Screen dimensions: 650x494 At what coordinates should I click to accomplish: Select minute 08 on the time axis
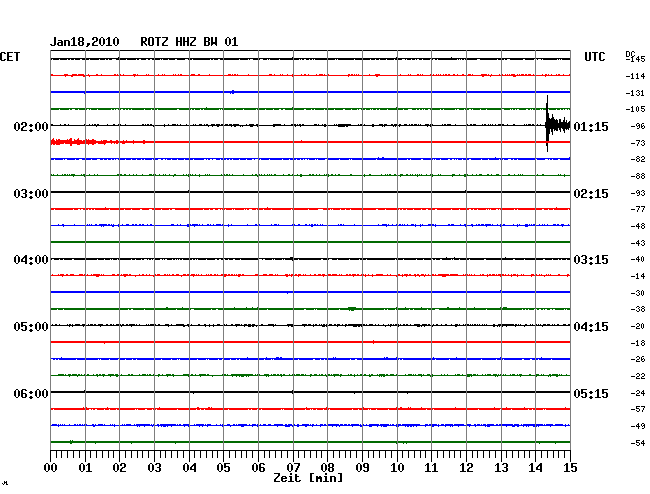pos(327,468)
